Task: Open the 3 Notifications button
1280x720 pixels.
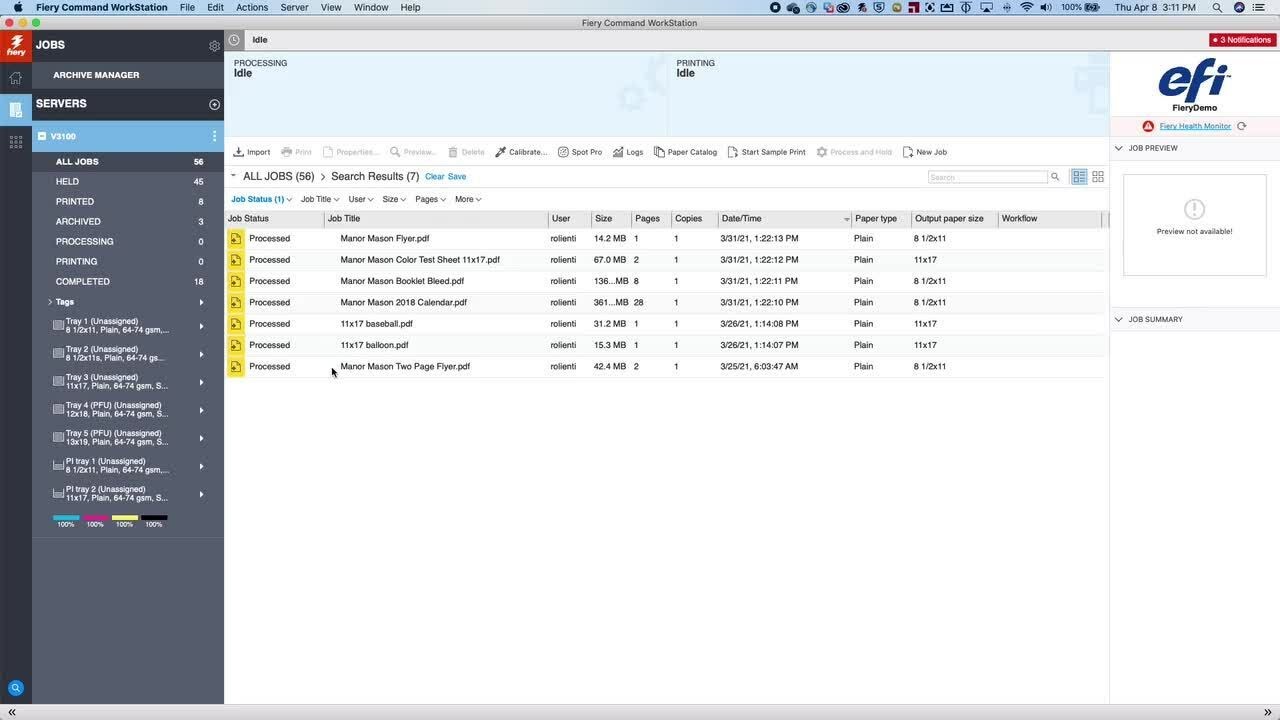Action: [x=1242, y=40]
